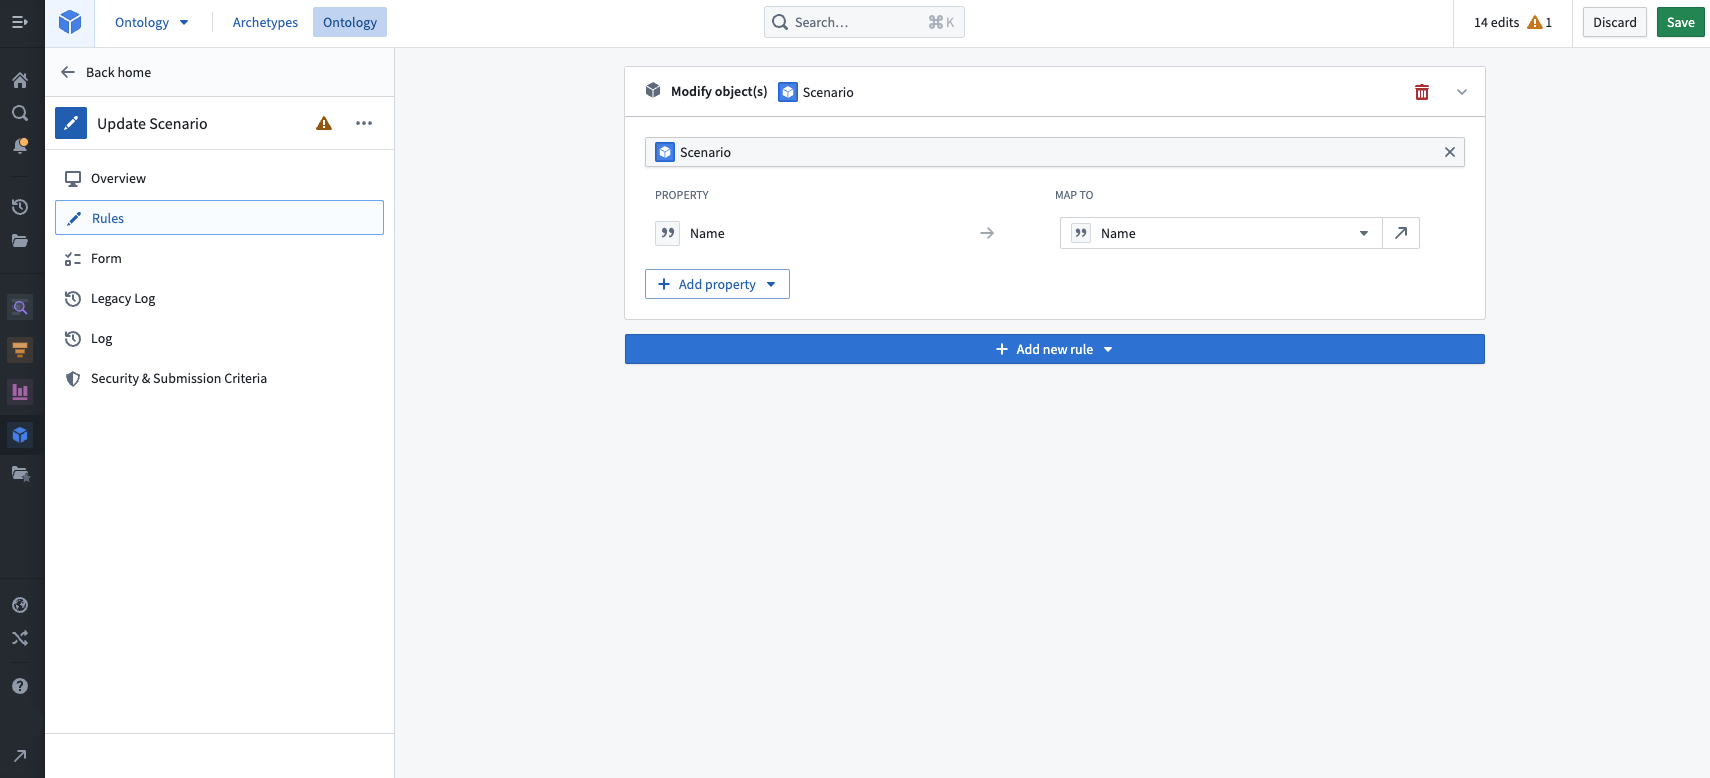Open recent history icon in left rail

20,207
